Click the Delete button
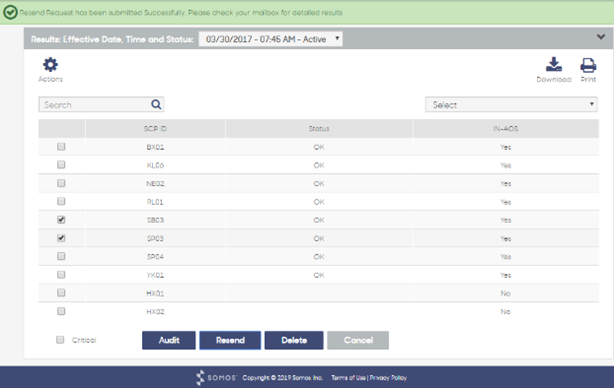The height and width of the screenshot is (388, 614). (294, 340)
